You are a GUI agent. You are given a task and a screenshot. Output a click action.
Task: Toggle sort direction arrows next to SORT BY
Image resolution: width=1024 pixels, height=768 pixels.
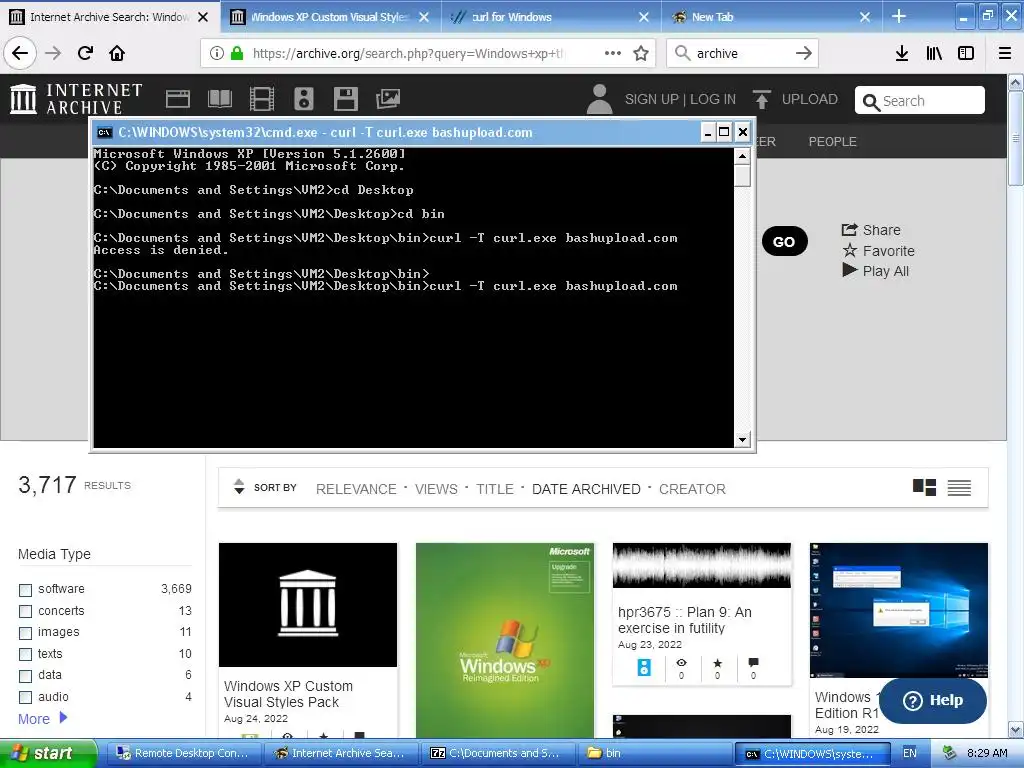click(x=239, y=487)
